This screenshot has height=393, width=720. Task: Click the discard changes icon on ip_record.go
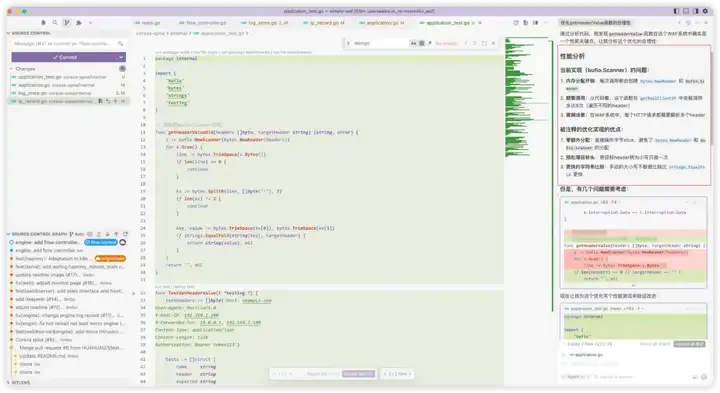pos(108,101)
